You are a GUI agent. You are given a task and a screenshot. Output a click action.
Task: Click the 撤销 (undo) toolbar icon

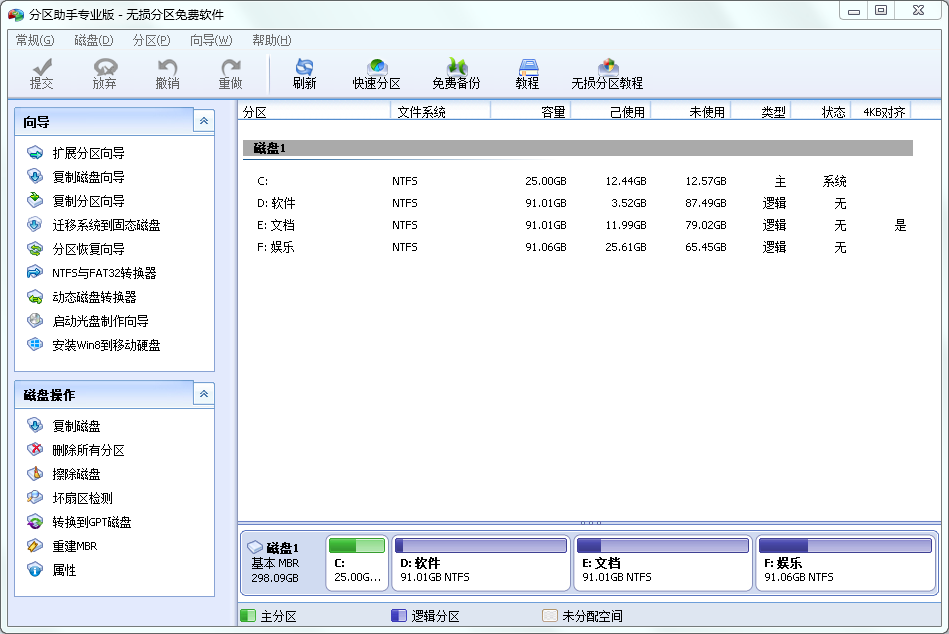[x=168, y=74]
